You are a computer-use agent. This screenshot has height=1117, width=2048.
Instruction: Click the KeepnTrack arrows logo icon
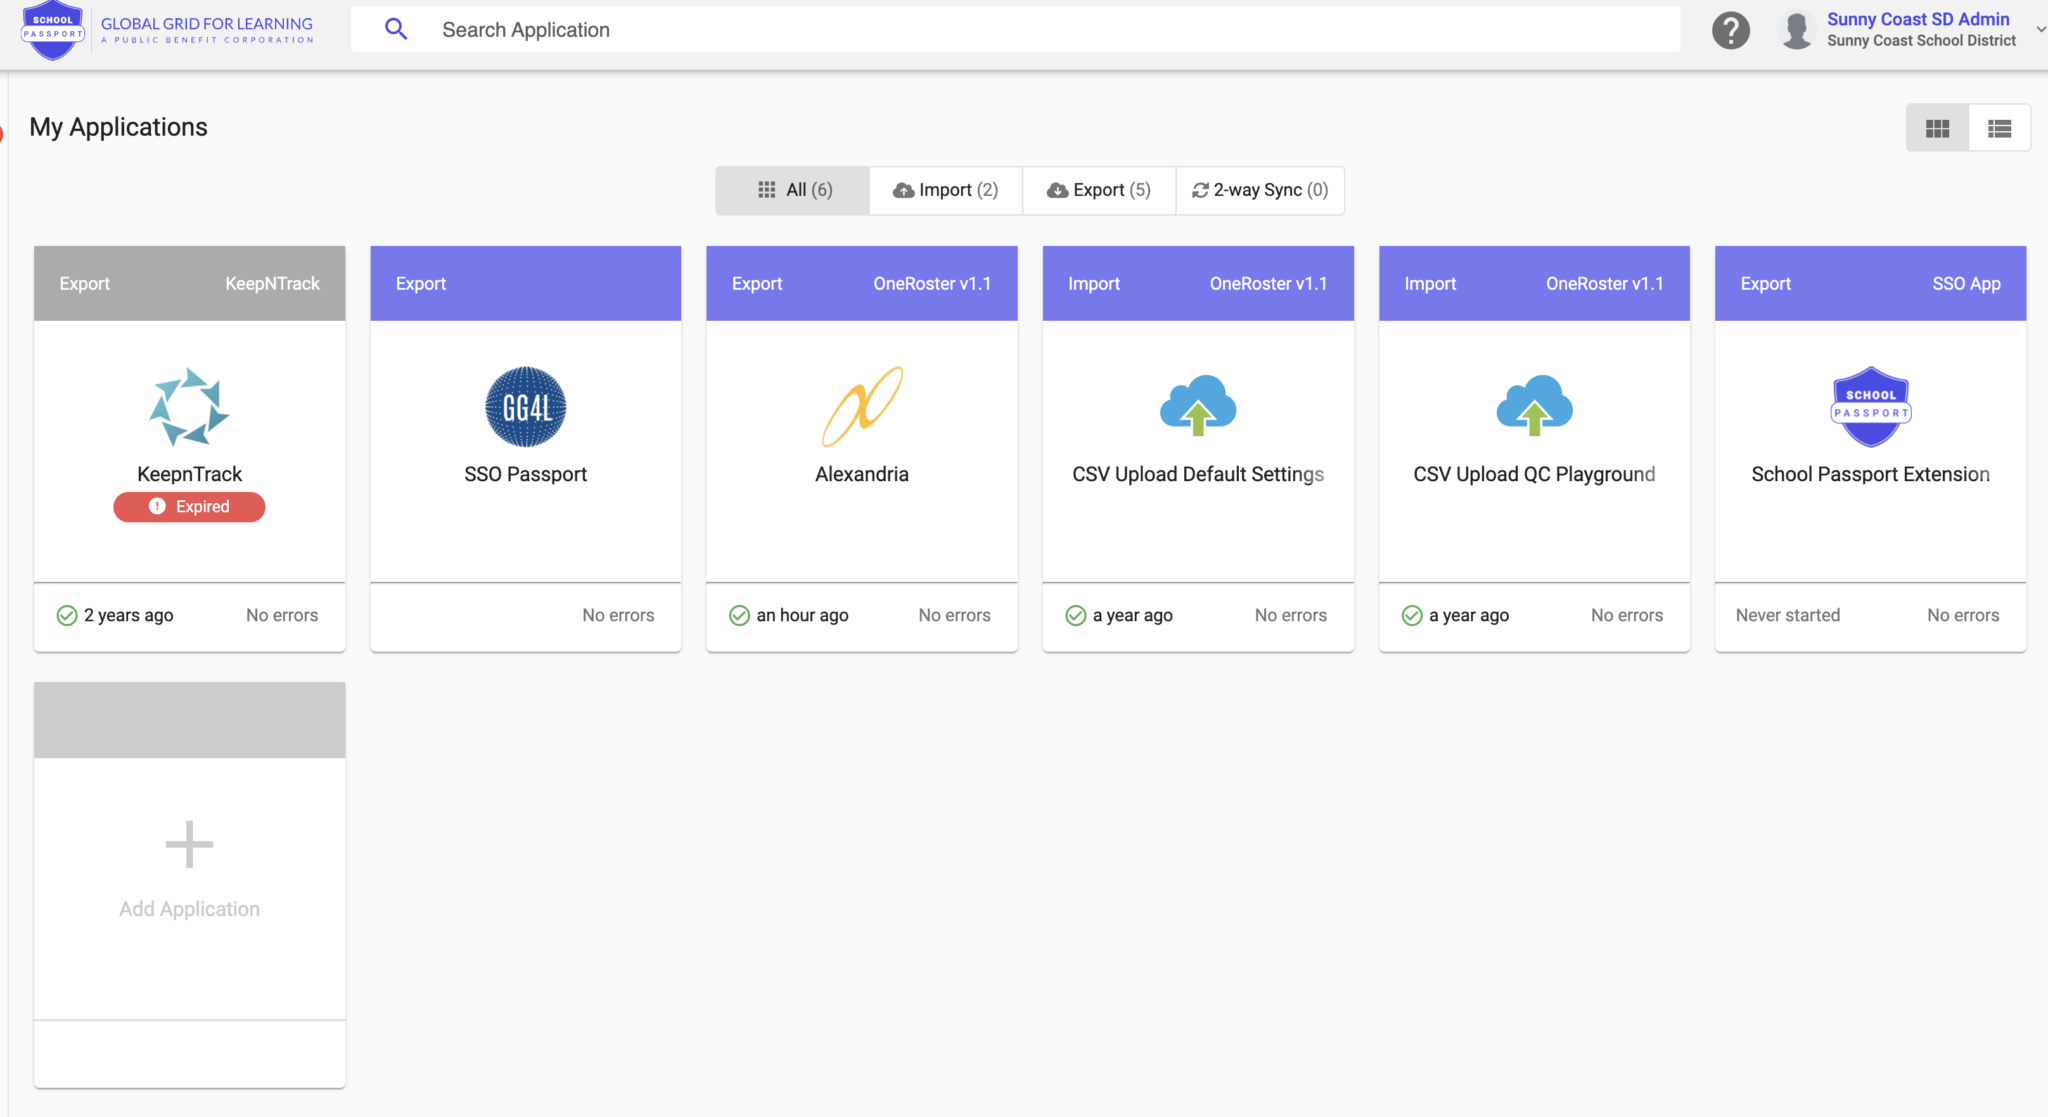tap(189, 407)
